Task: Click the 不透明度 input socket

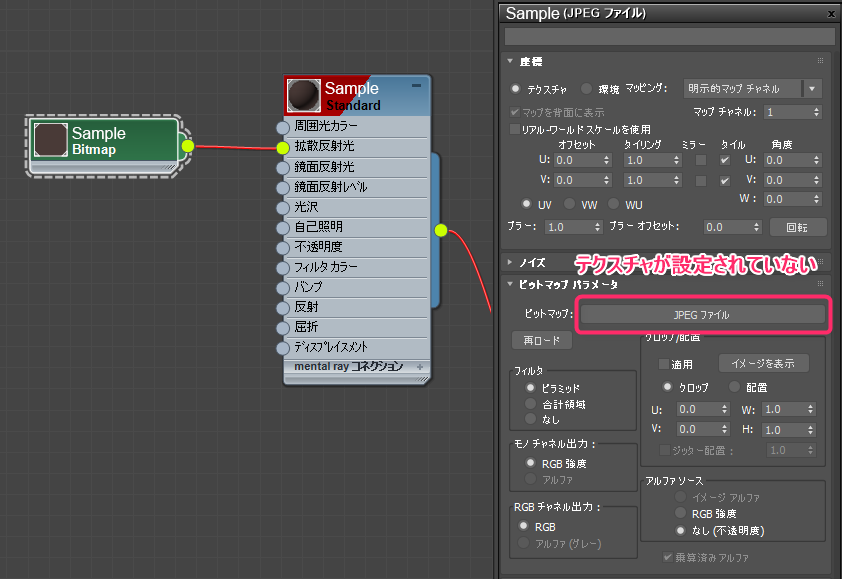Action: pyautogui.click(x=283, y=247)
